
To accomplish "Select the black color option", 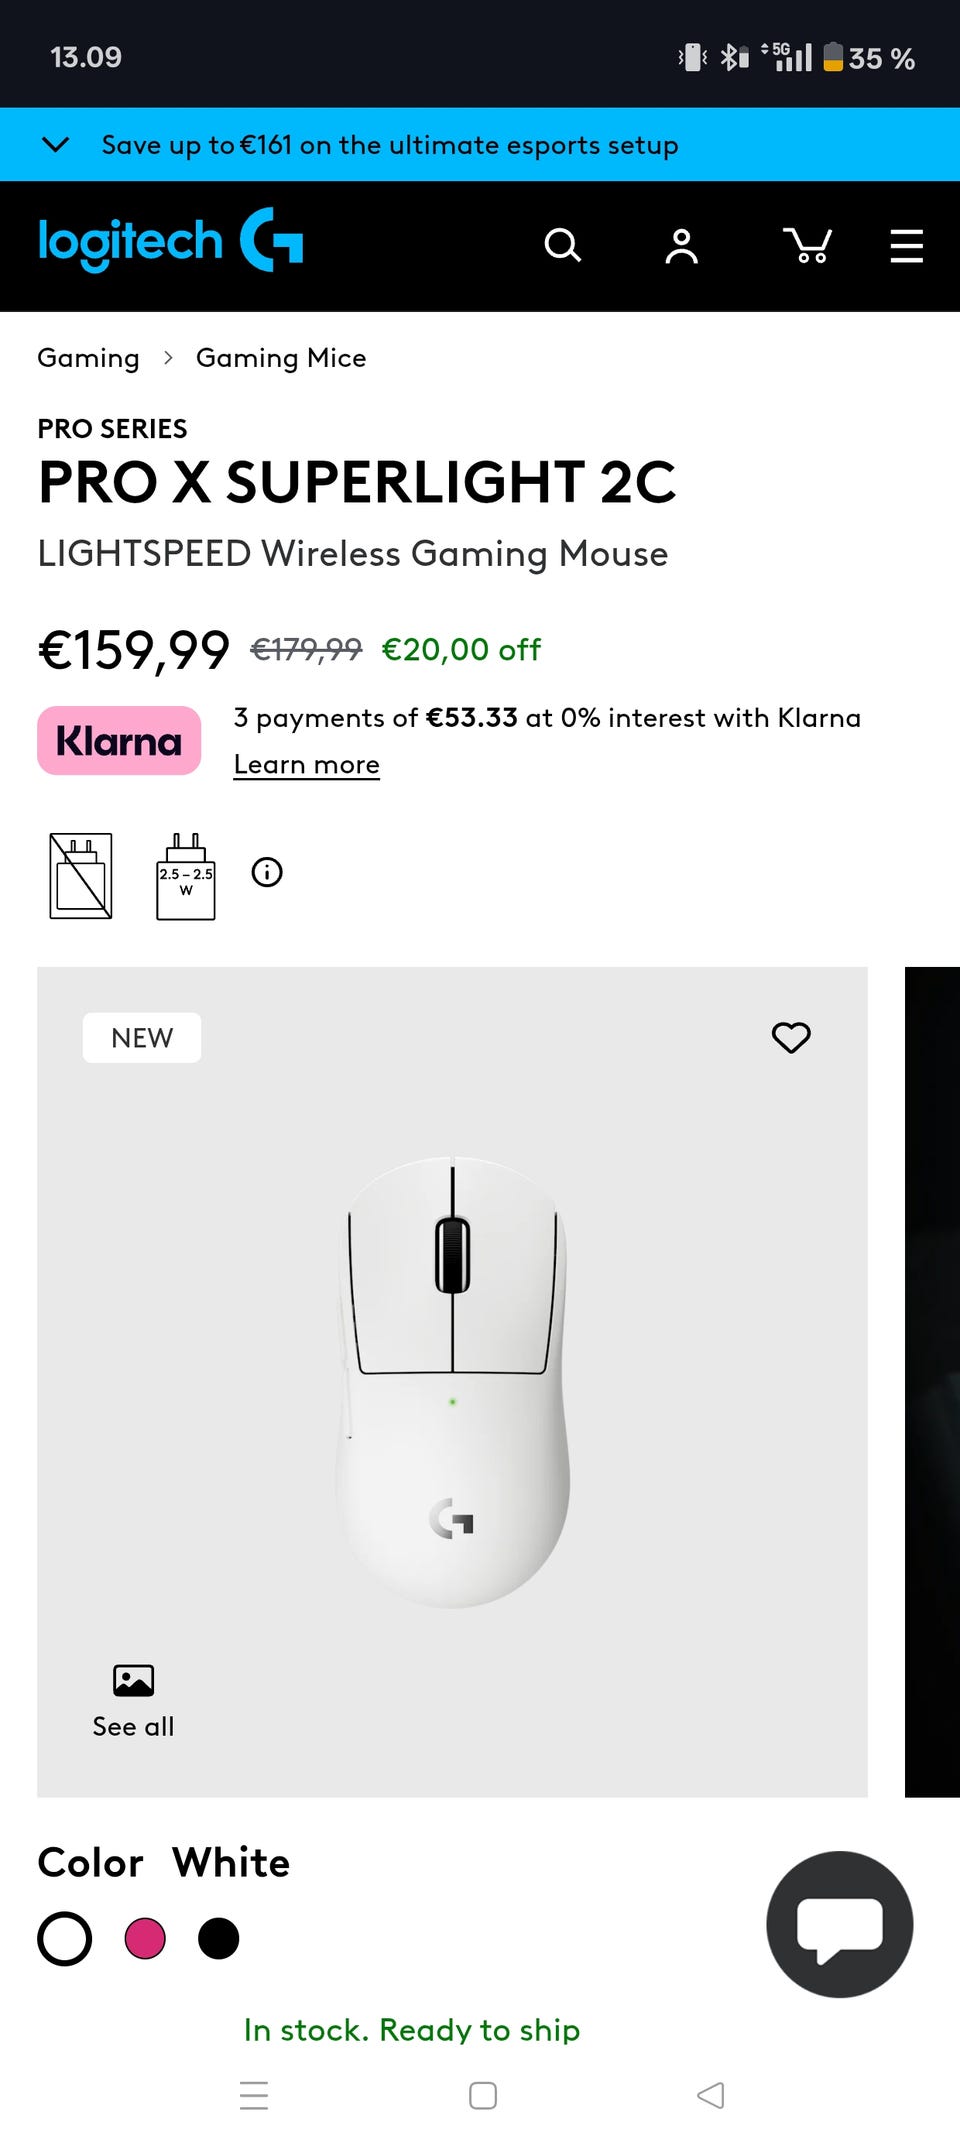I will tap(219, 1939).
